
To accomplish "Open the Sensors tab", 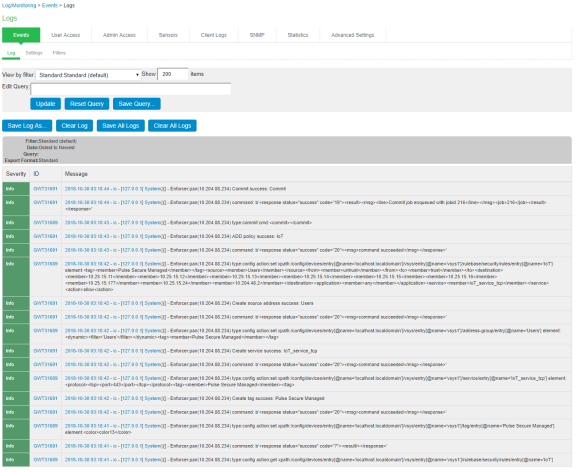I will 168,35.
